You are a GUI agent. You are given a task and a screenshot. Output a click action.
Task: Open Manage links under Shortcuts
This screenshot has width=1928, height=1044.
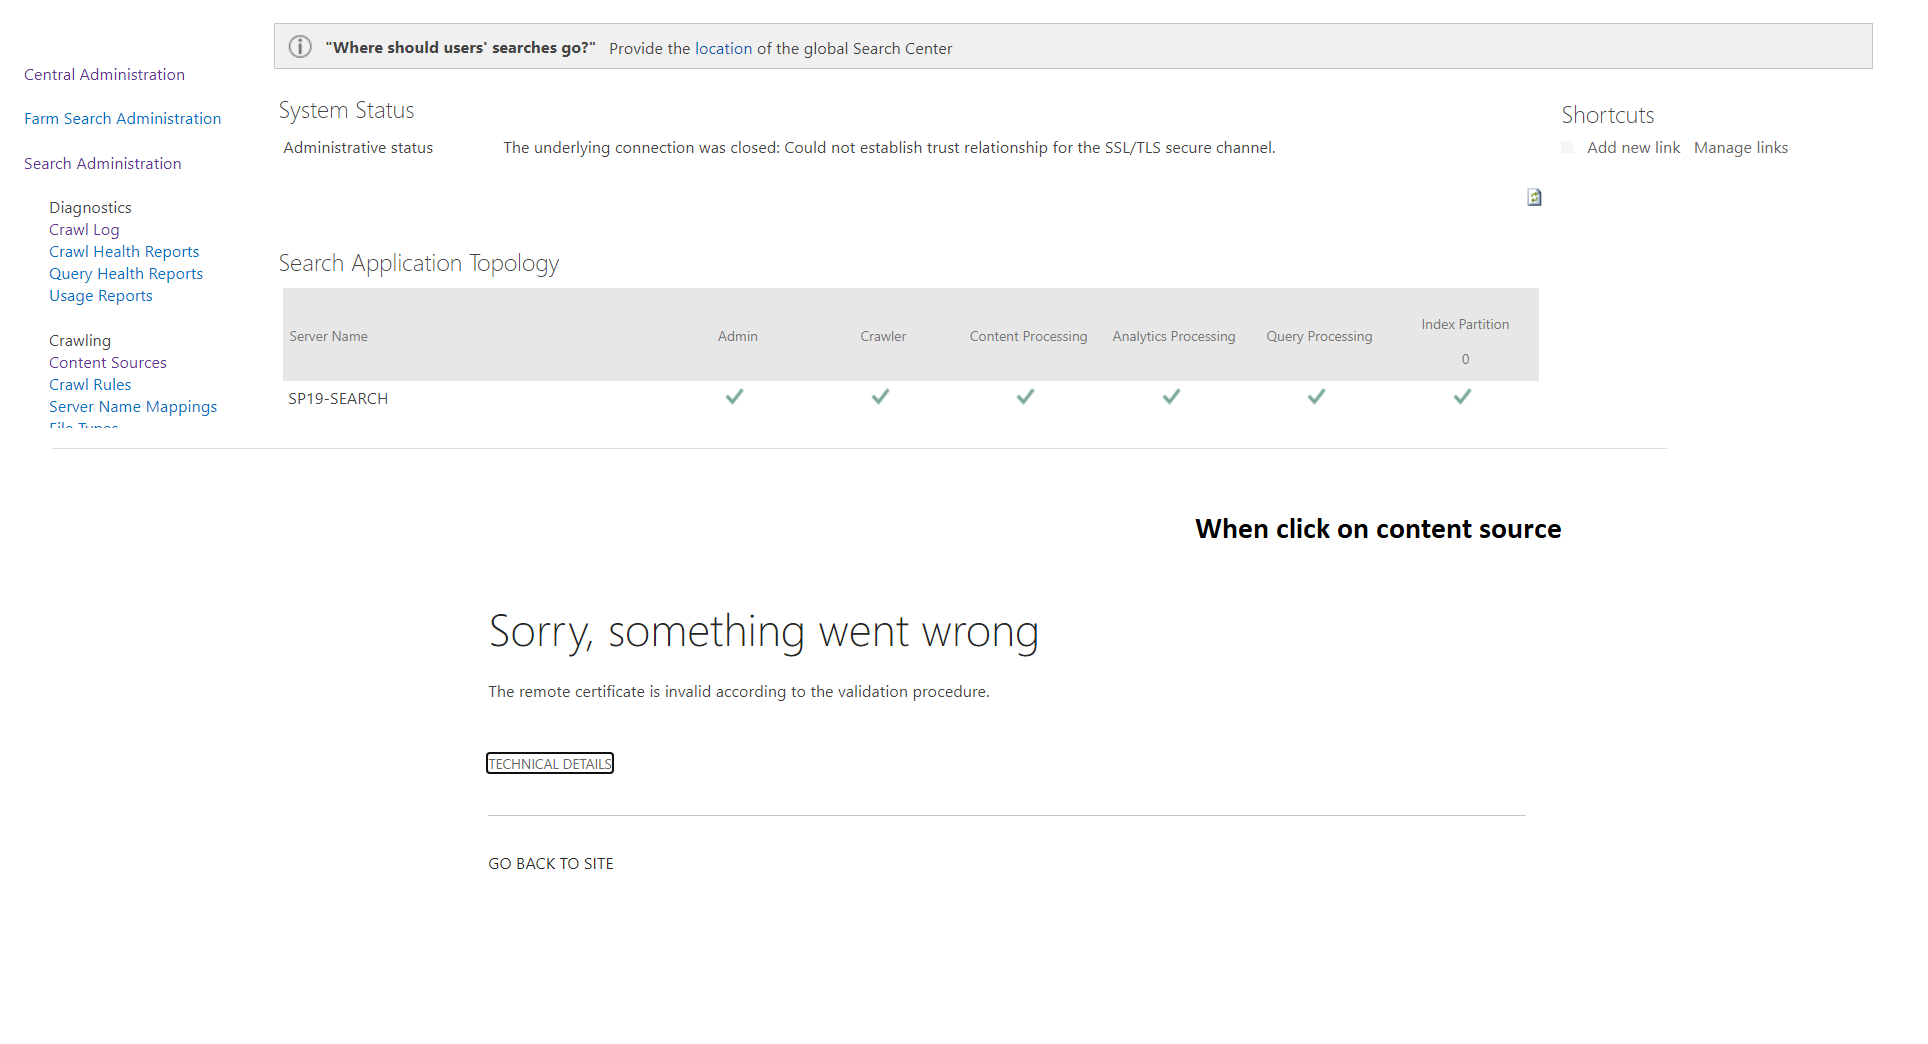pos(1740,147)
